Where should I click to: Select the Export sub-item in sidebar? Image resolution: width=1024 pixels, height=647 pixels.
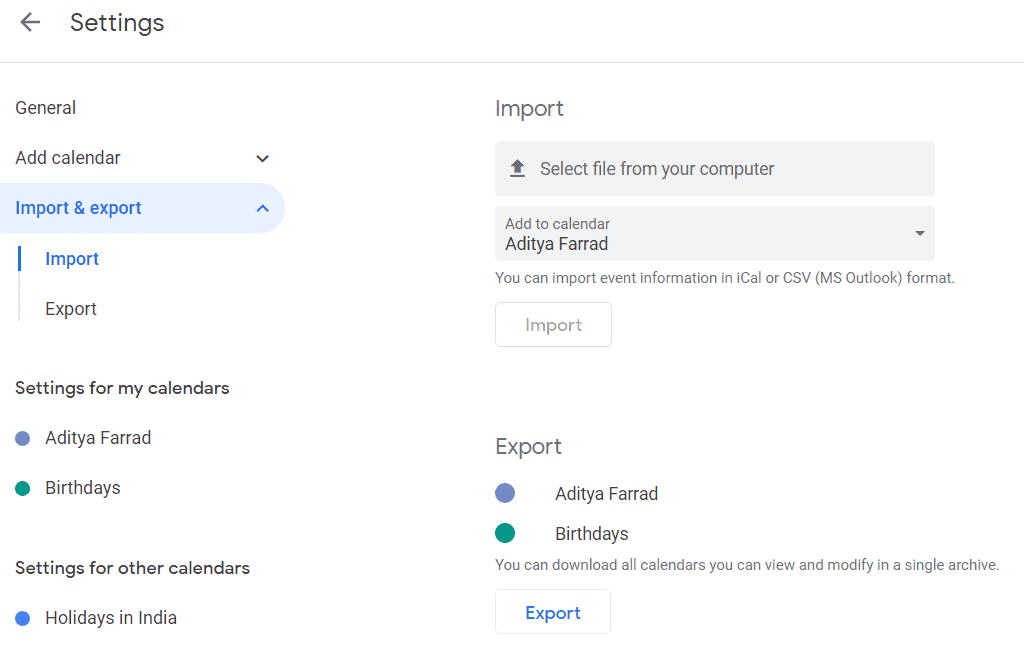[71, 309]
